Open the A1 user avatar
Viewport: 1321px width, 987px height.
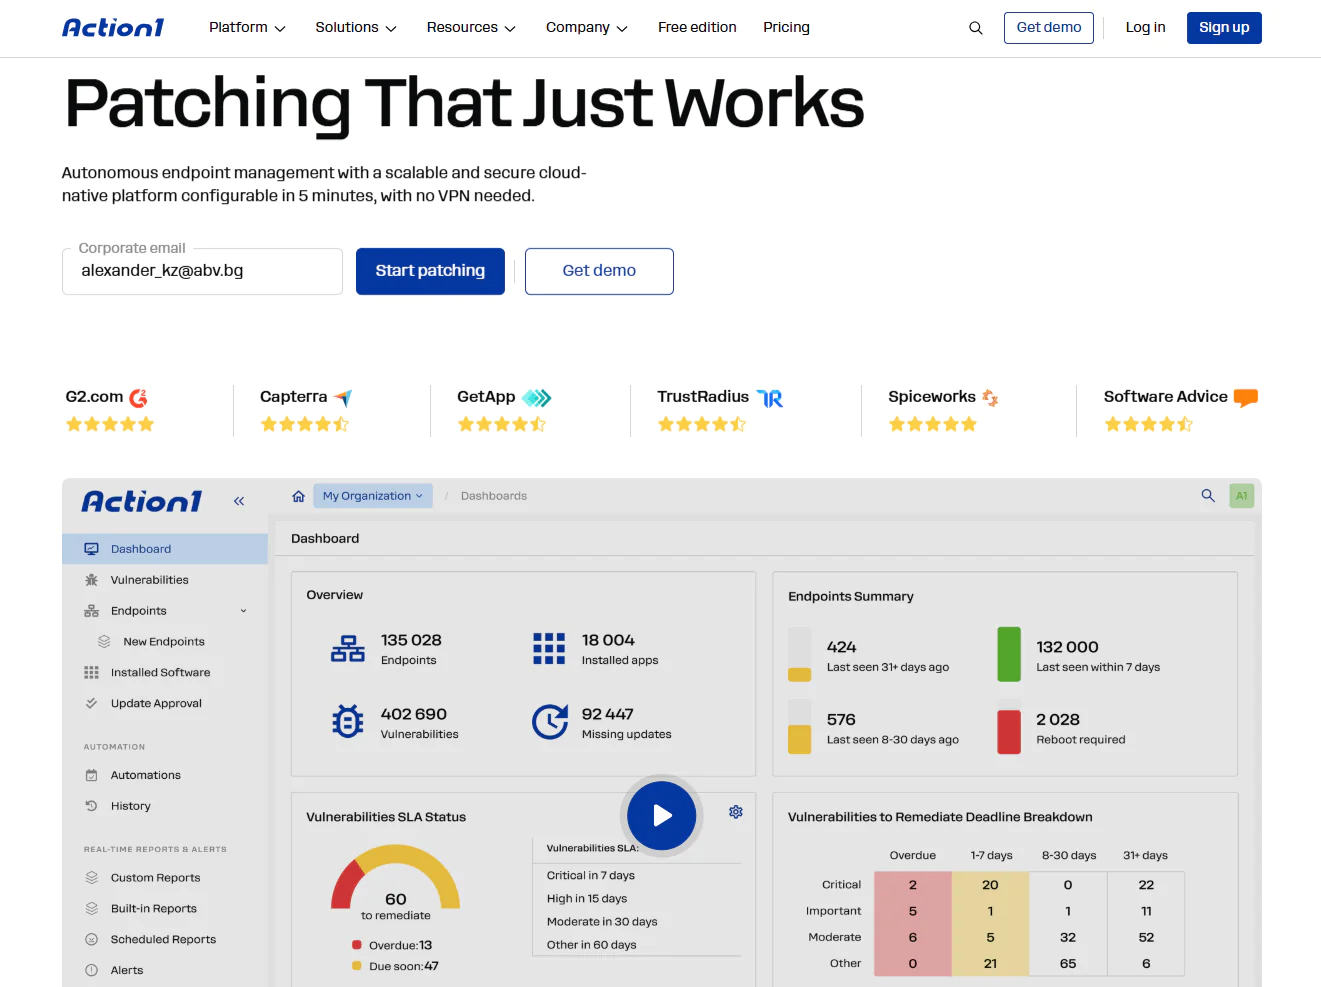tap(1242, 495)
